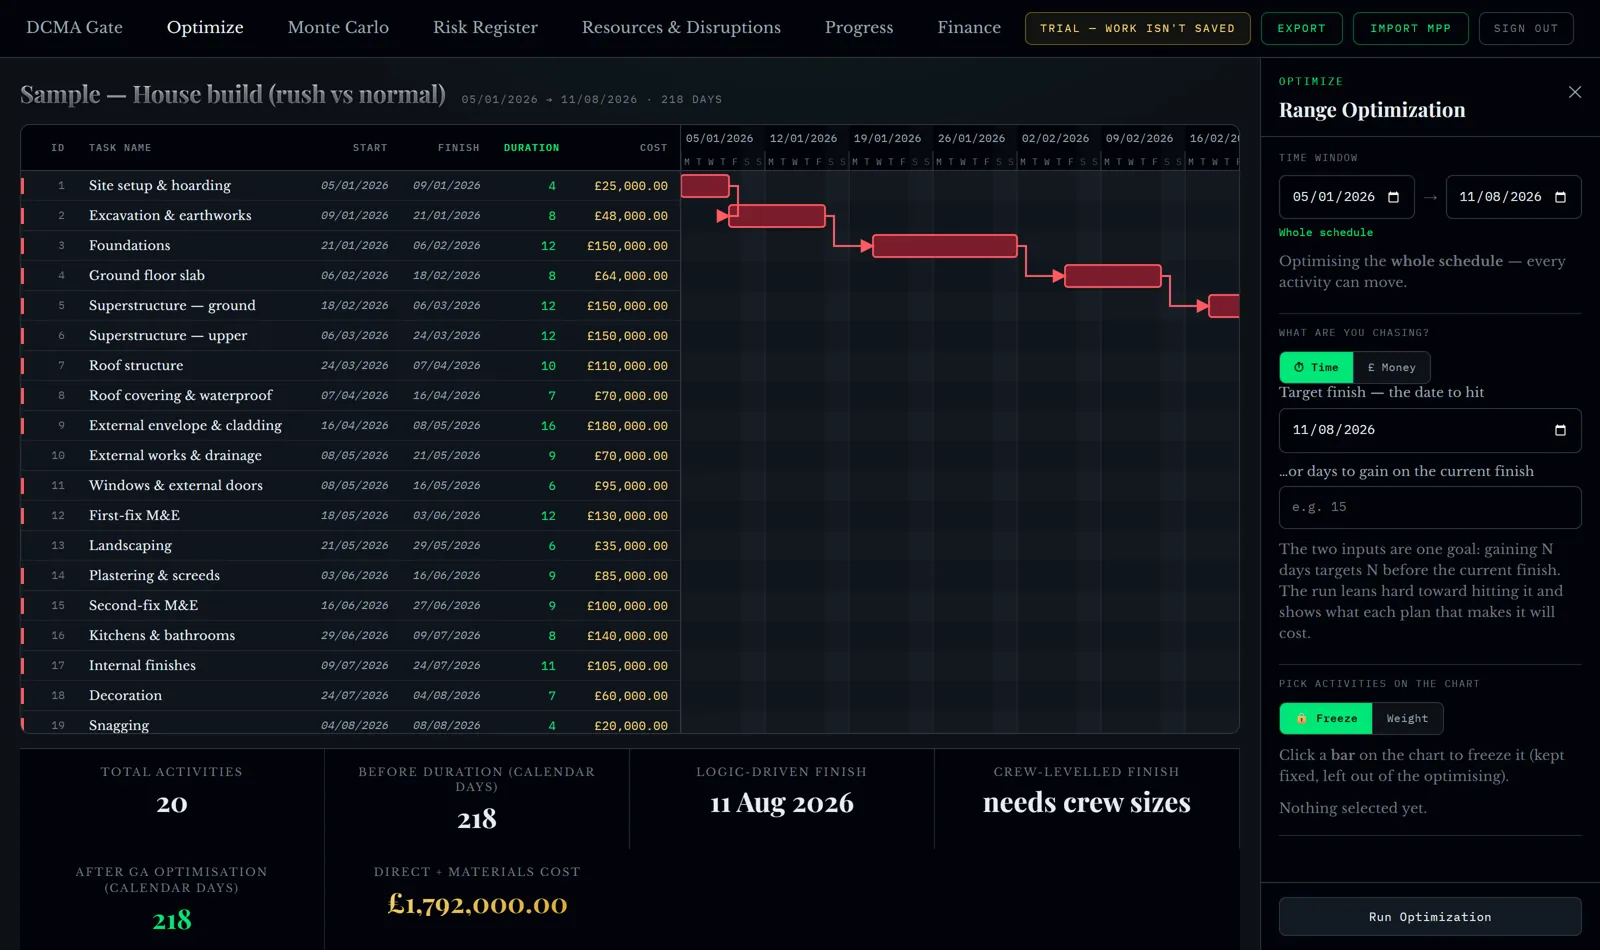Click the Cost column header

pyautogui.click(x=653, y=148)
